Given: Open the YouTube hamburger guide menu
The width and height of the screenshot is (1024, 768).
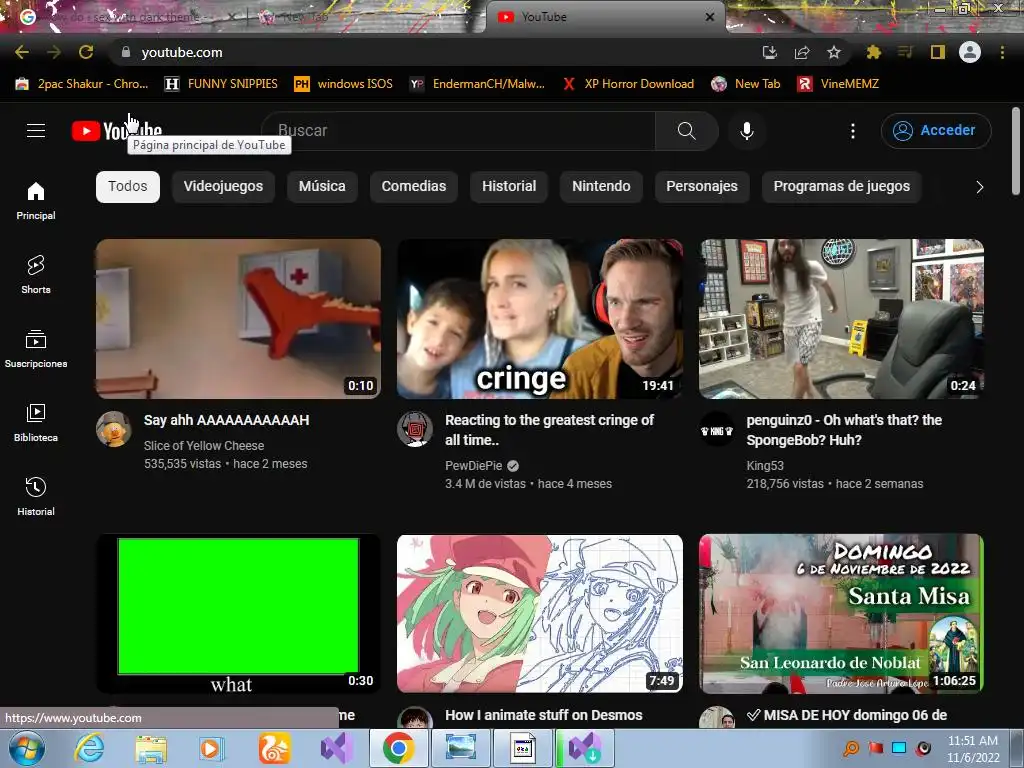Looking at the screenshot, I should [36, 131].
